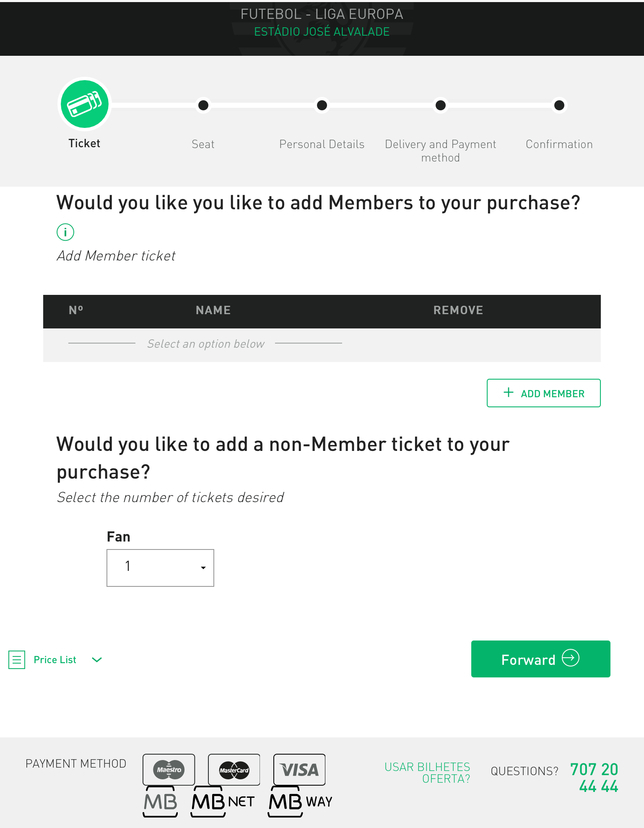Screen dimensions: 644x828
Task: Click the MB WAY payment logo
Action: pyautogui.click(x=300, y=802)
